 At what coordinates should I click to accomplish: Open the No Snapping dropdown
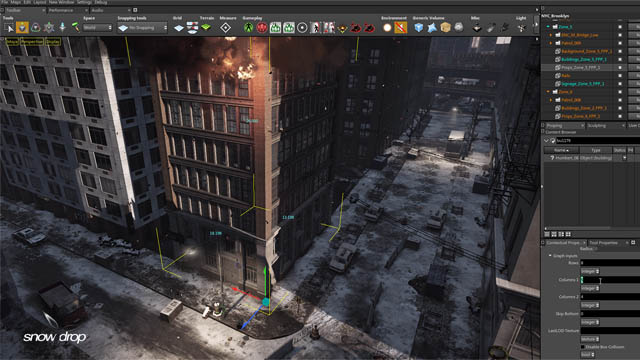point(142,28)
